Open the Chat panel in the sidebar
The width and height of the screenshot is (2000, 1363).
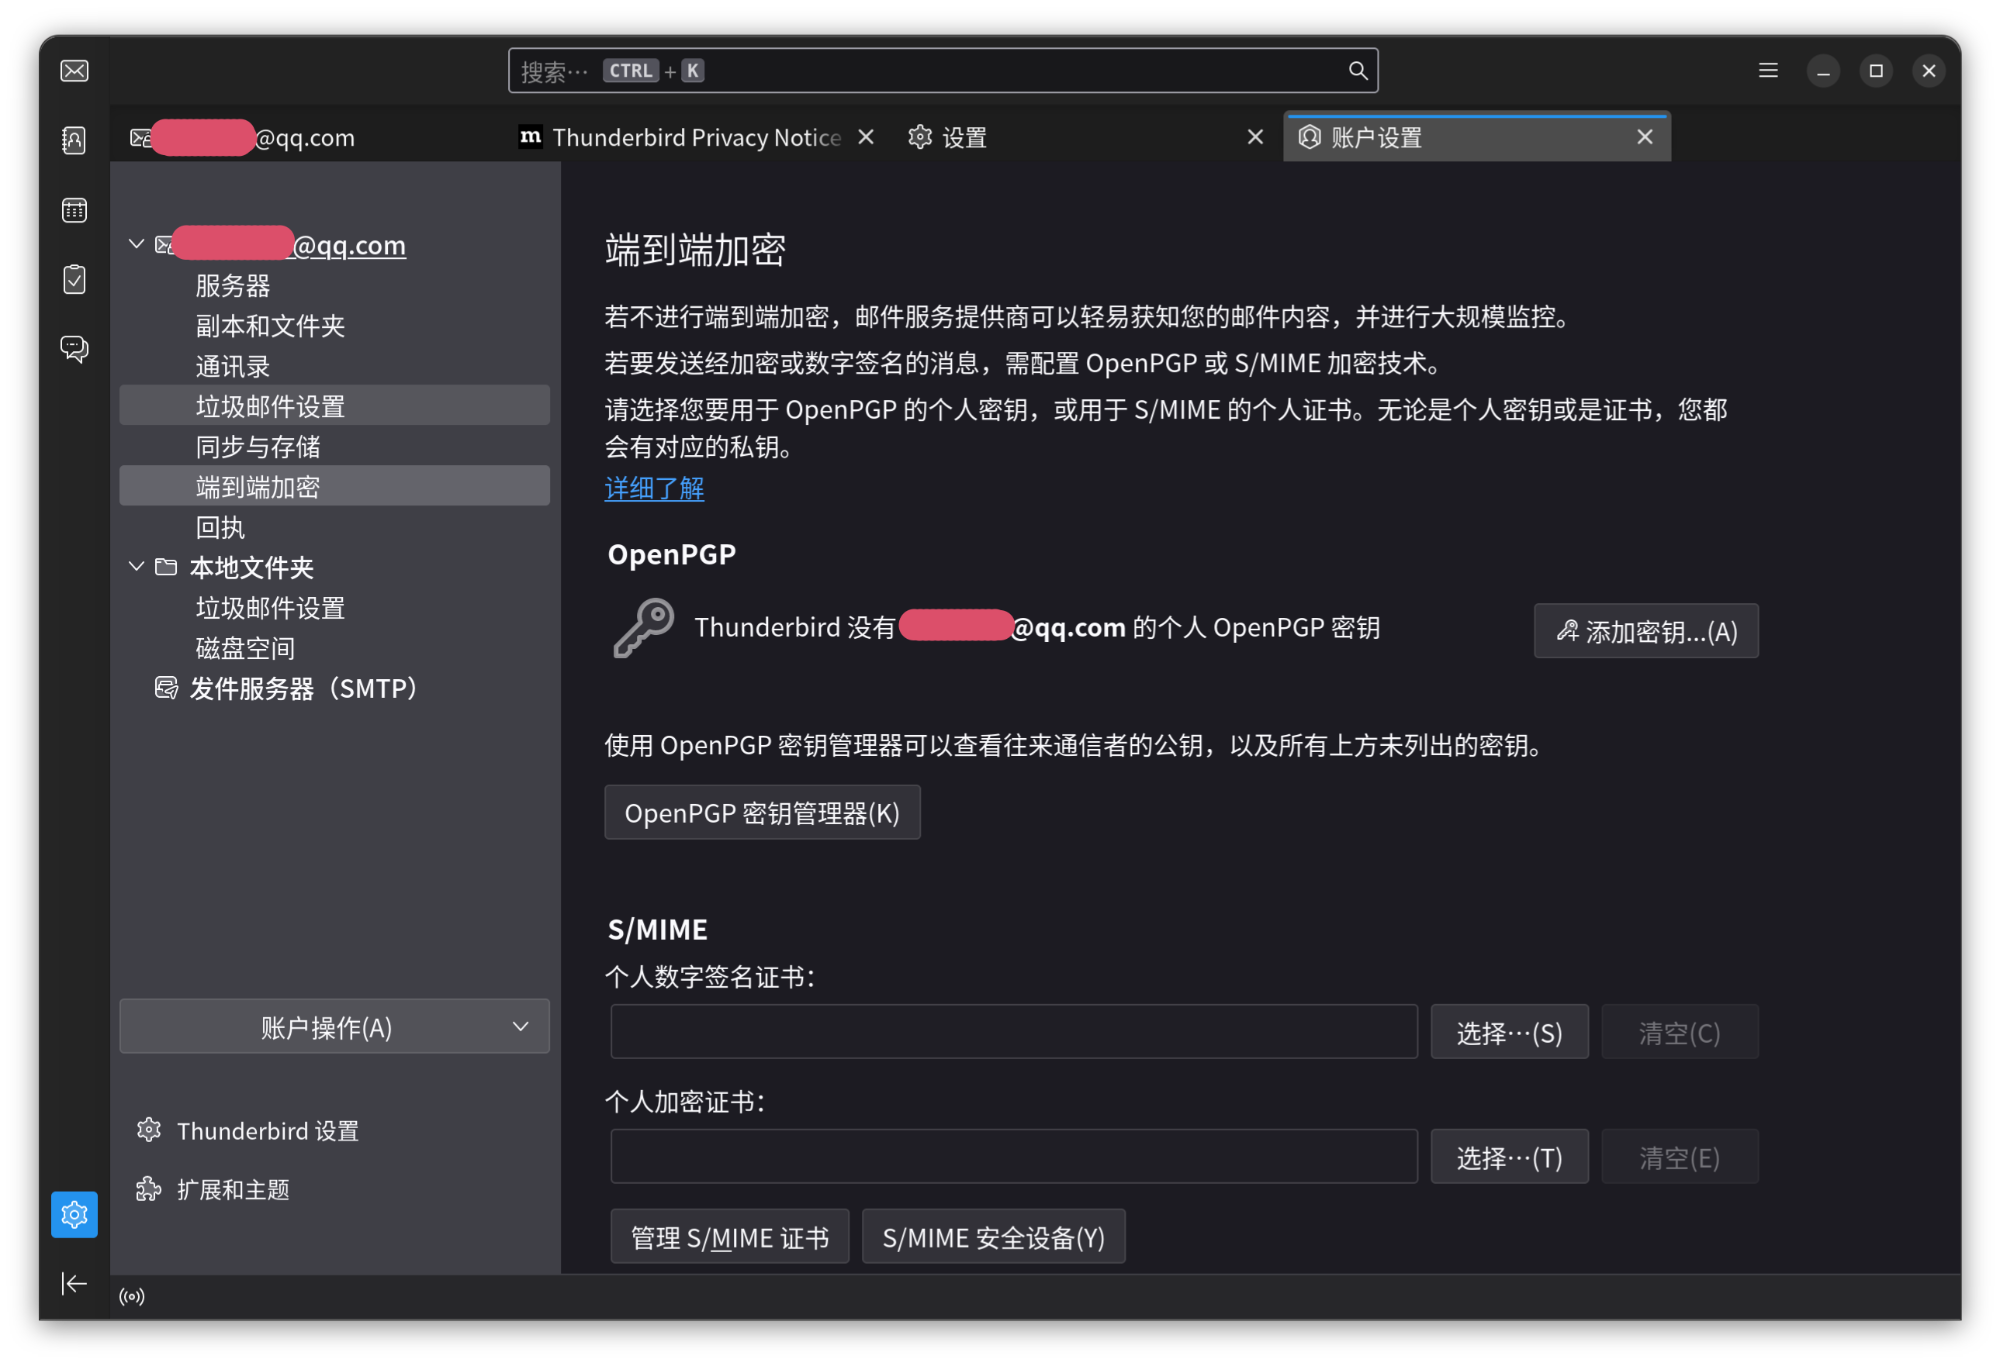[74, 349]
